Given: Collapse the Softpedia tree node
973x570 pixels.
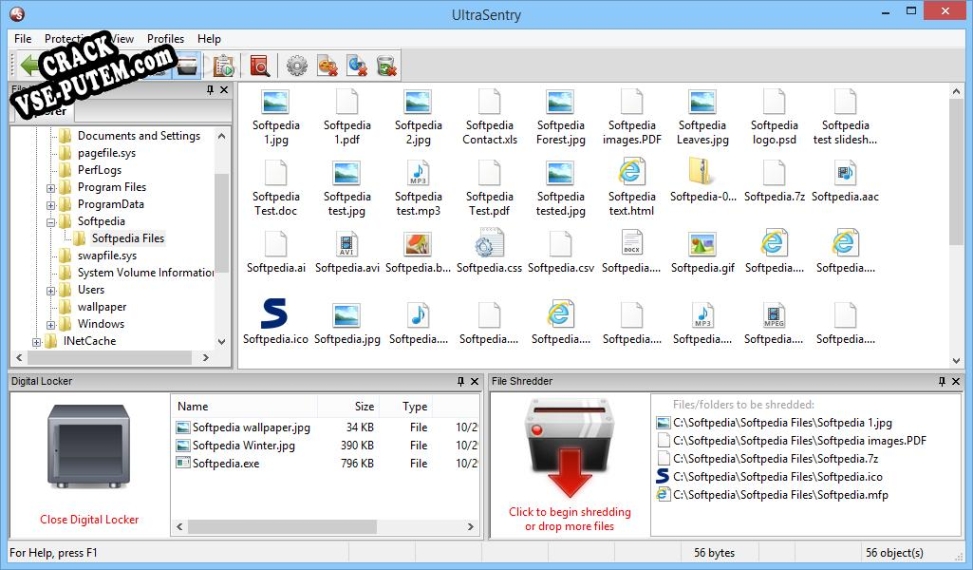Looking at the screenshot, I should click(x=51, y=222).
